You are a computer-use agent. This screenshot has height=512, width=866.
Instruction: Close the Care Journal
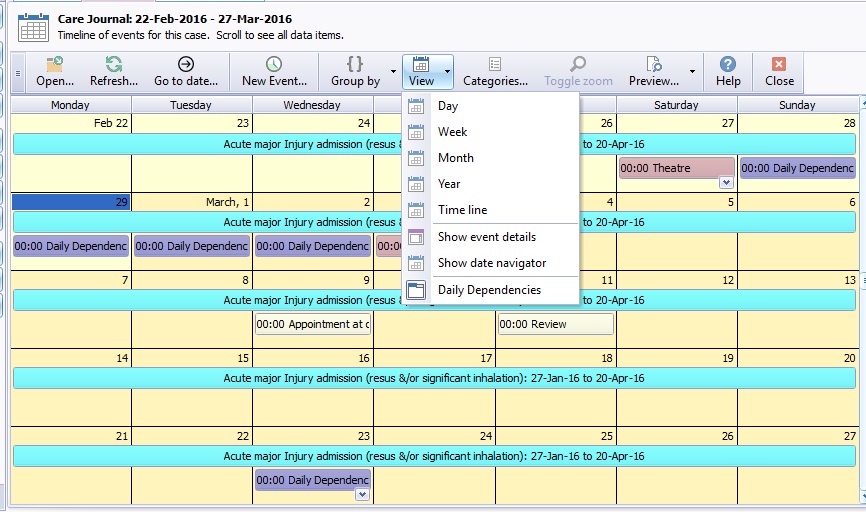coord(779,72)
